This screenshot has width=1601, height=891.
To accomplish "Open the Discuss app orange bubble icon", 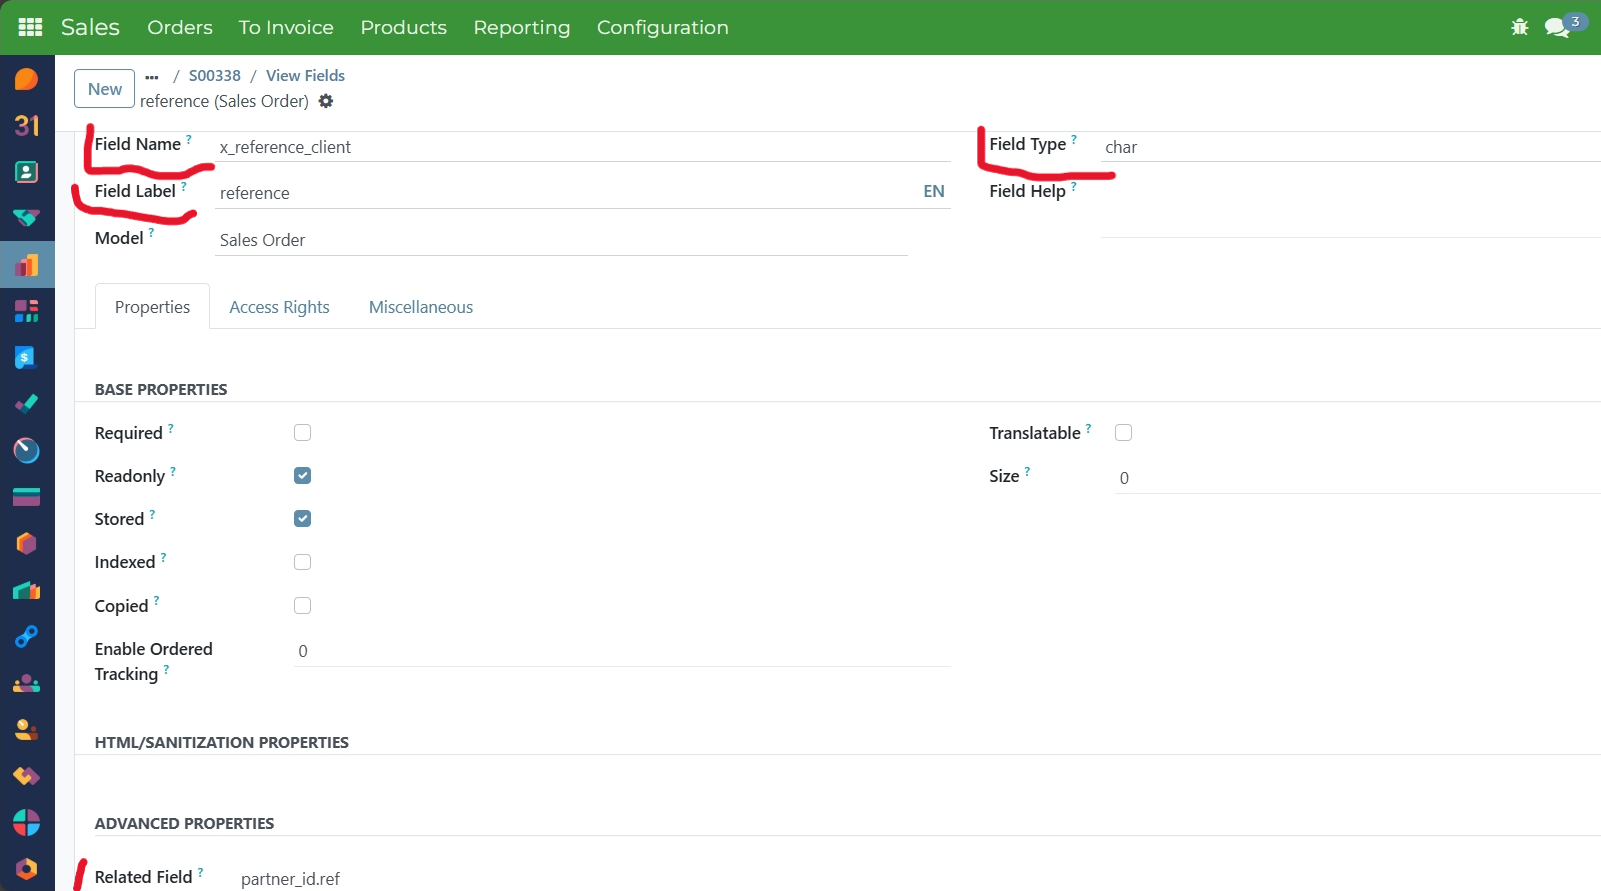I will pos(27,79).
